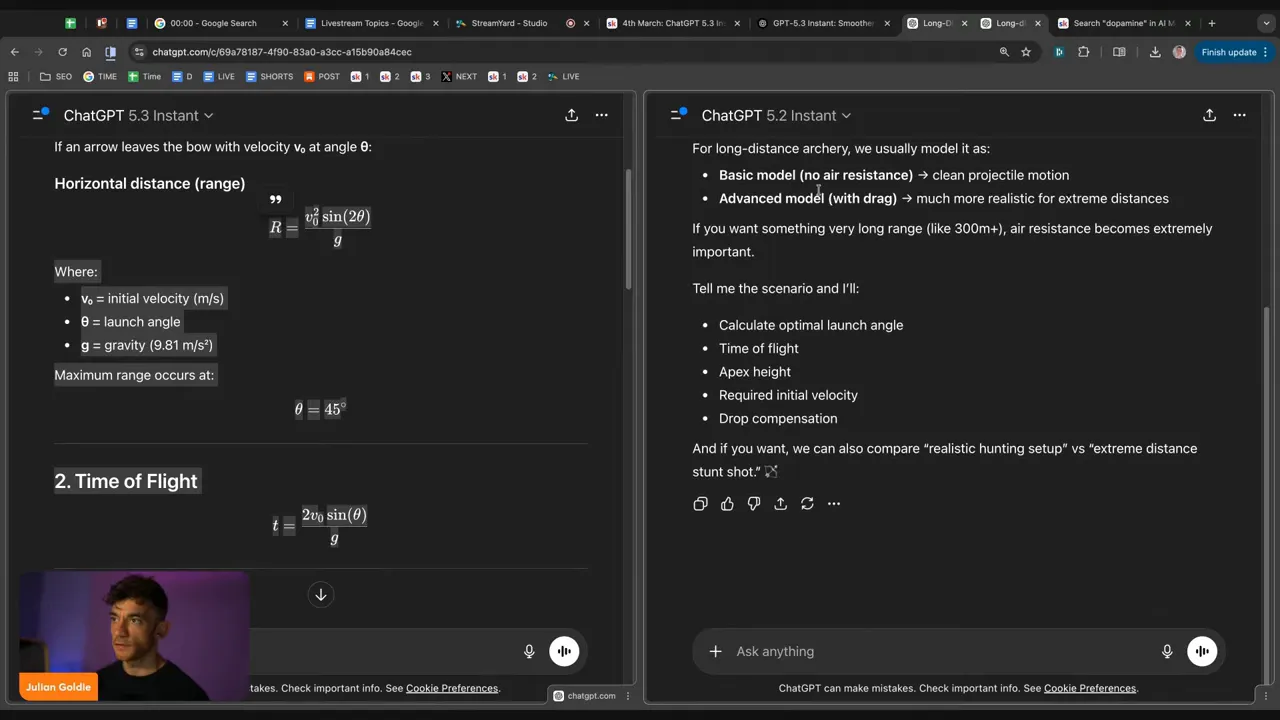
Task: Open more options in the 5.2 Instant pane
Action: click(1239, 115)
